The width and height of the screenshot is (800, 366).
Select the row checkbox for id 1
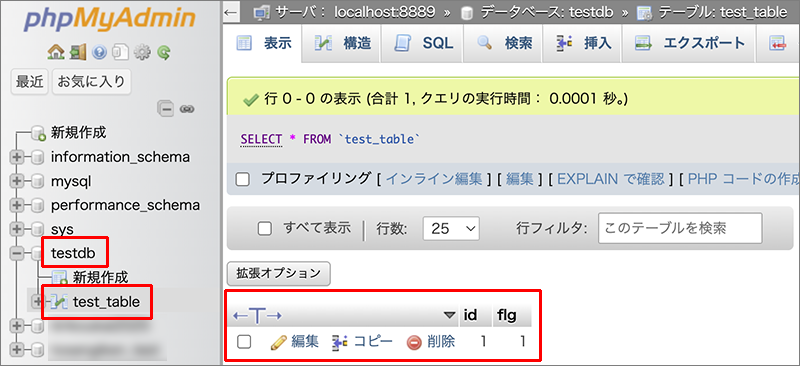click(244, 342)
